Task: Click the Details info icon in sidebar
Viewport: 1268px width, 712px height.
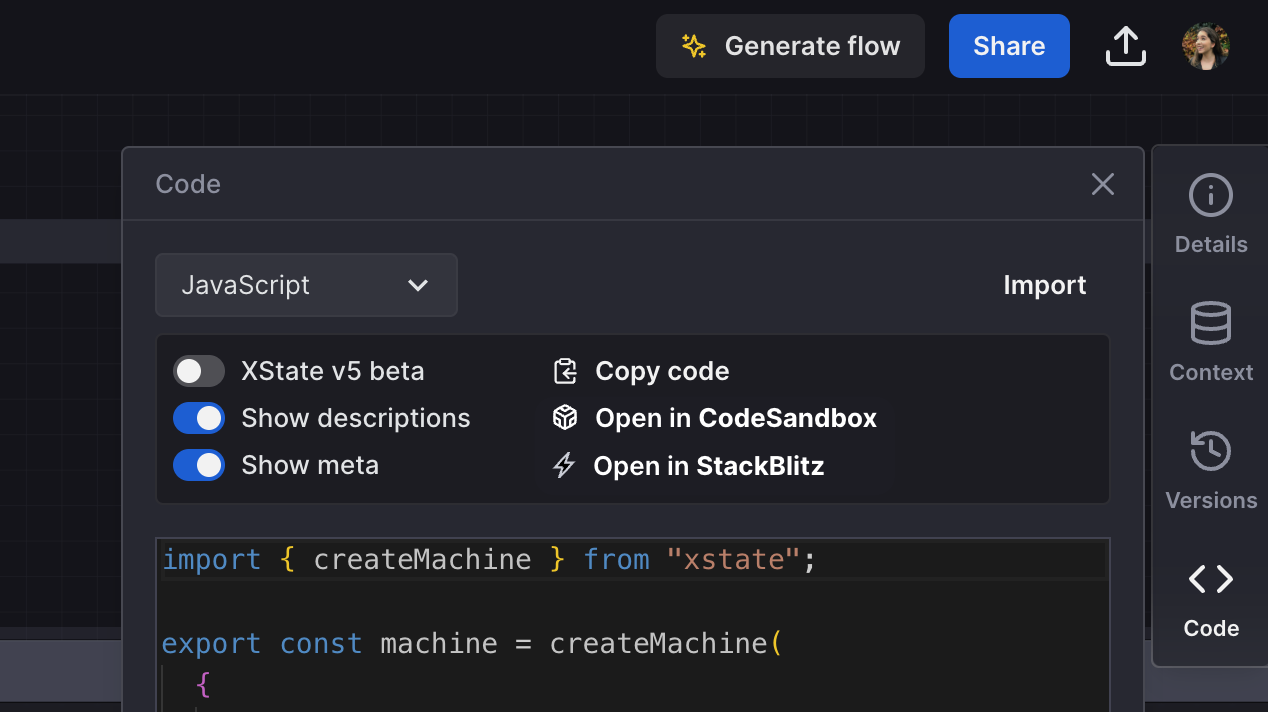Action: coord(1210,195)
